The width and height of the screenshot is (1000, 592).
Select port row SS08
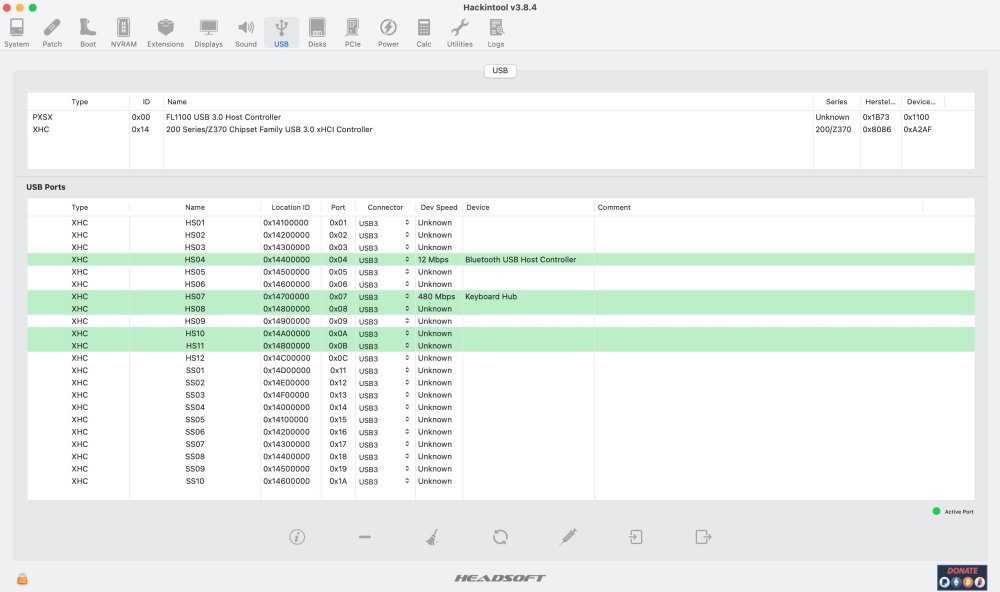point(501,457)
